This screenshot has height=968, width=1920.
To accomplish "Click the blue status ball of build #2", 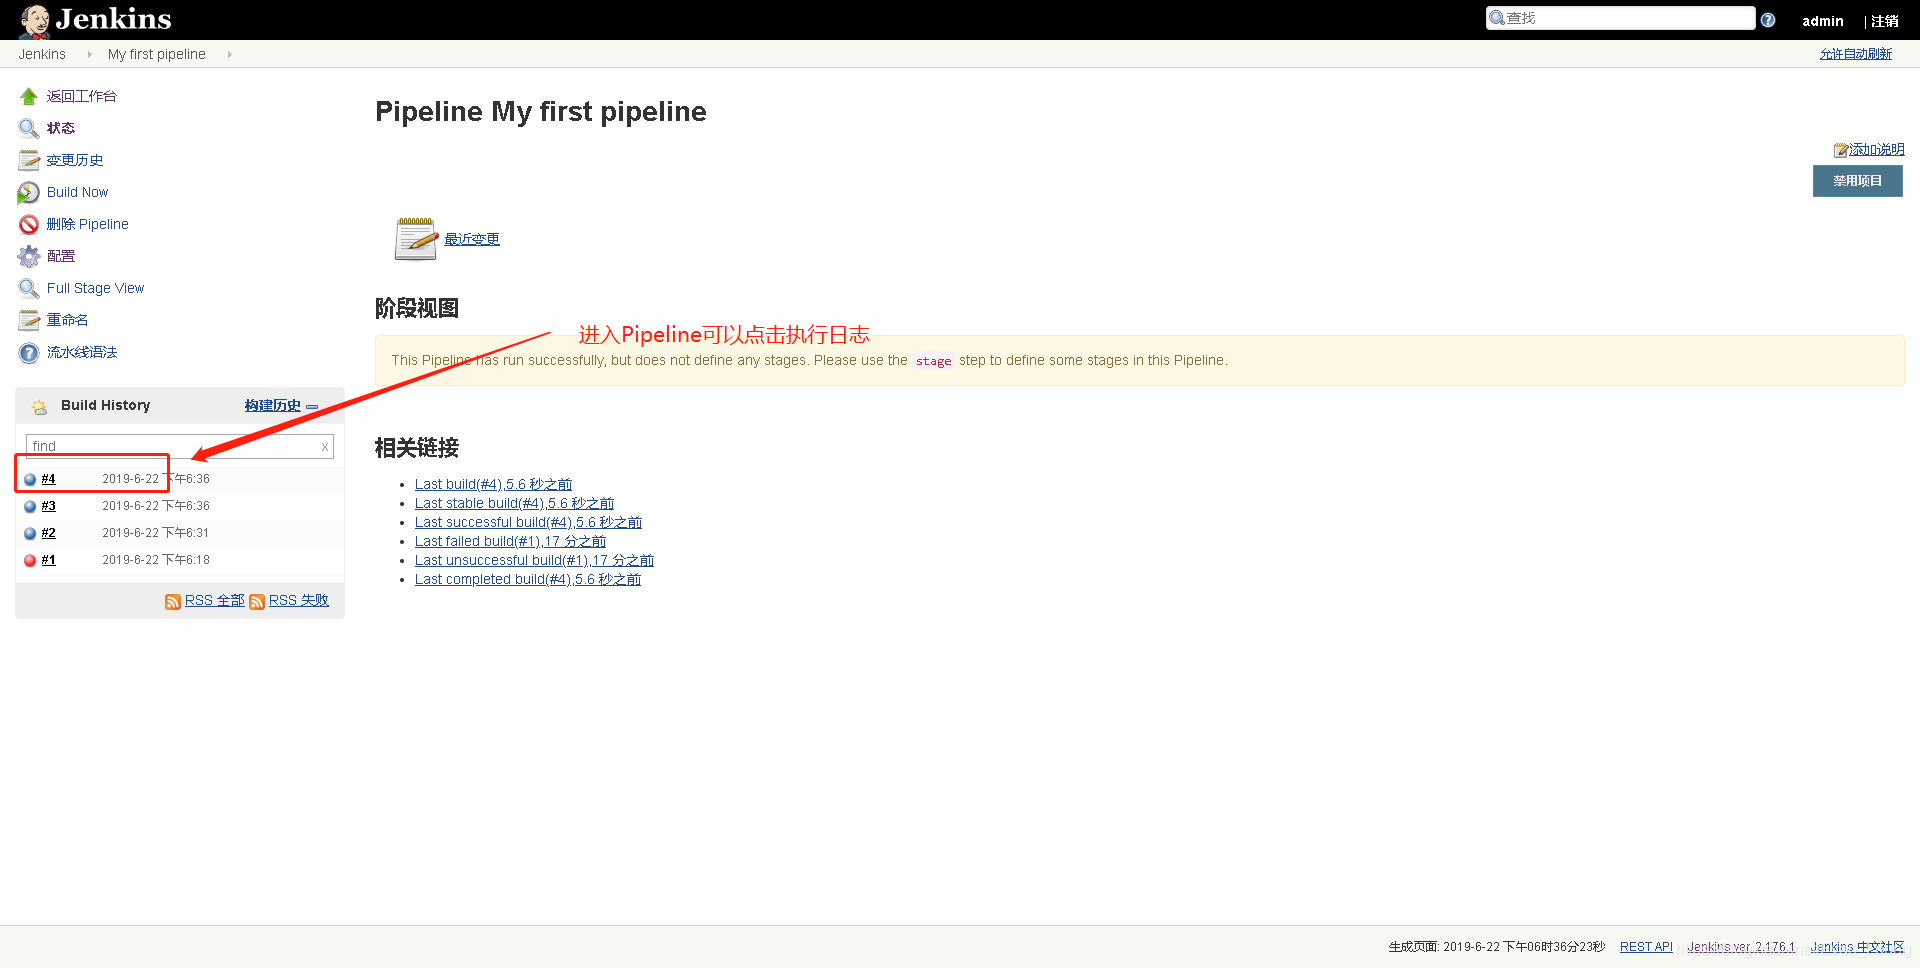I will [x=30, y=533].
